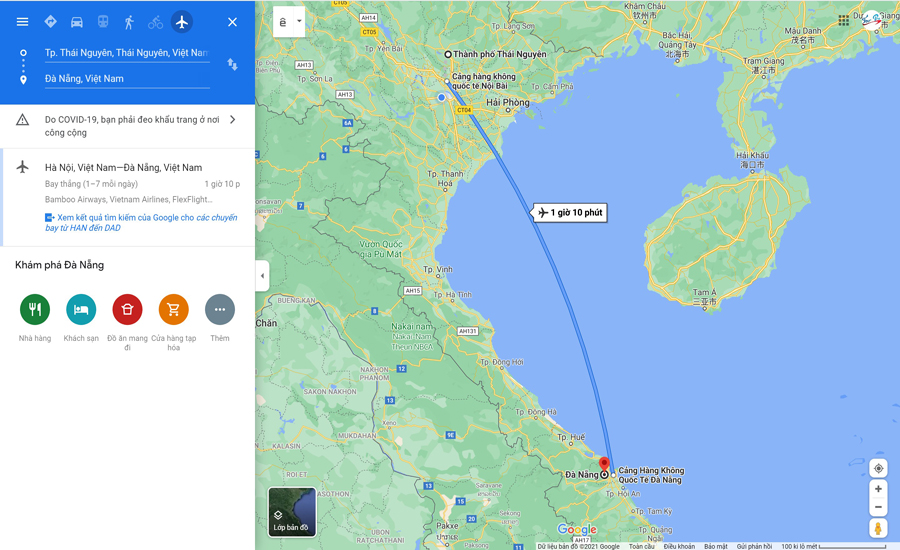The height and width of the screenshot is (550, 900).
Task: Select the driving travel mode
Action: 76,22
